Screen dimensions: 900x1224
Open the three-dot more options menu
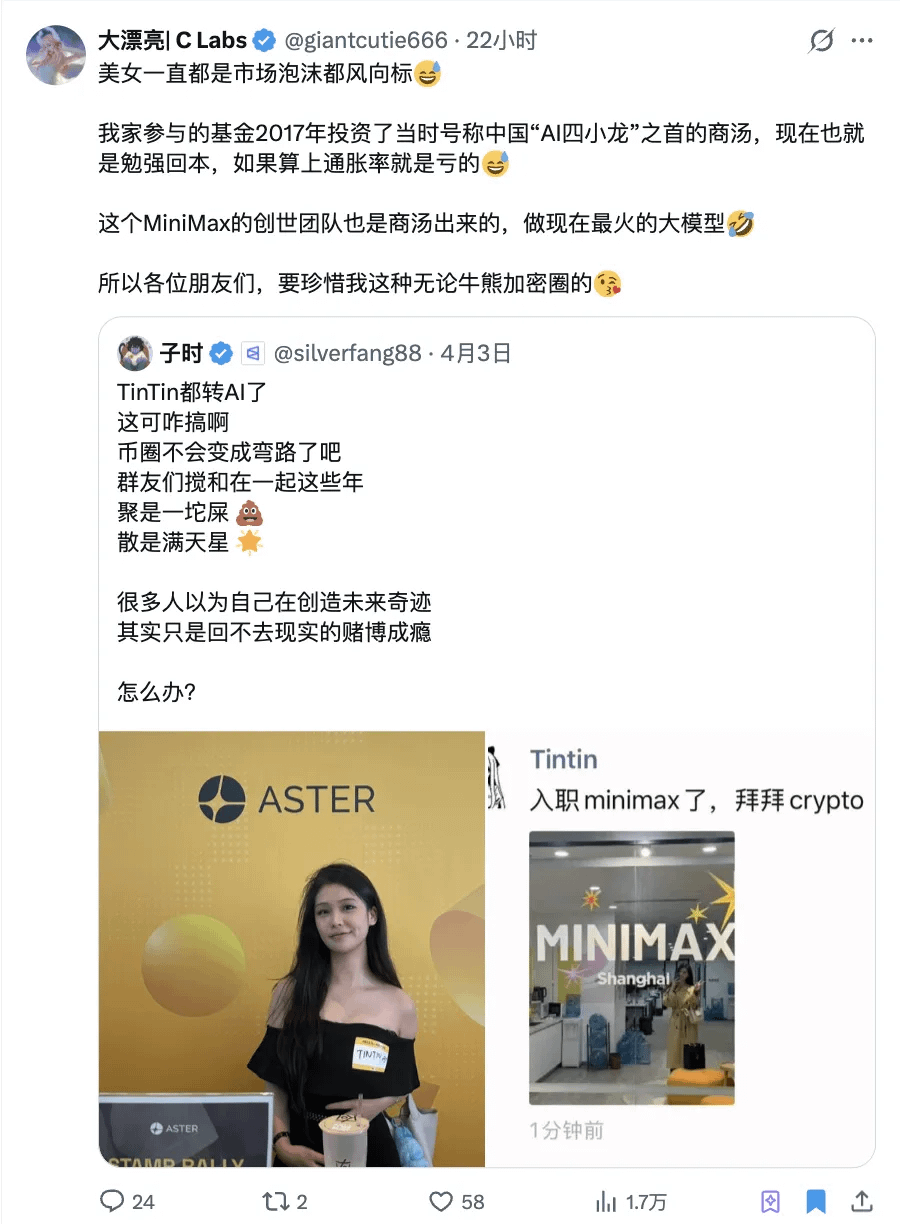(x=862, y=41)
